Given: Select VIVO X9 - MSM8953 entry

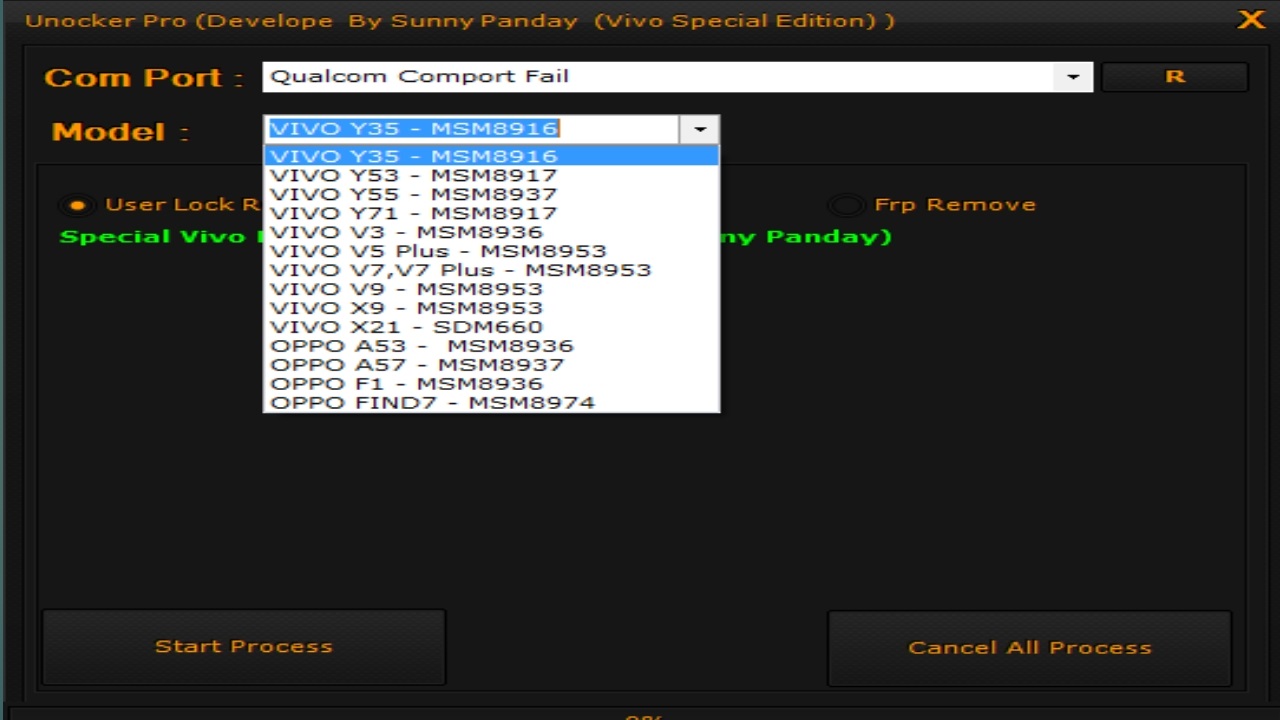Looking at the screenshot, I should point(491,308).
